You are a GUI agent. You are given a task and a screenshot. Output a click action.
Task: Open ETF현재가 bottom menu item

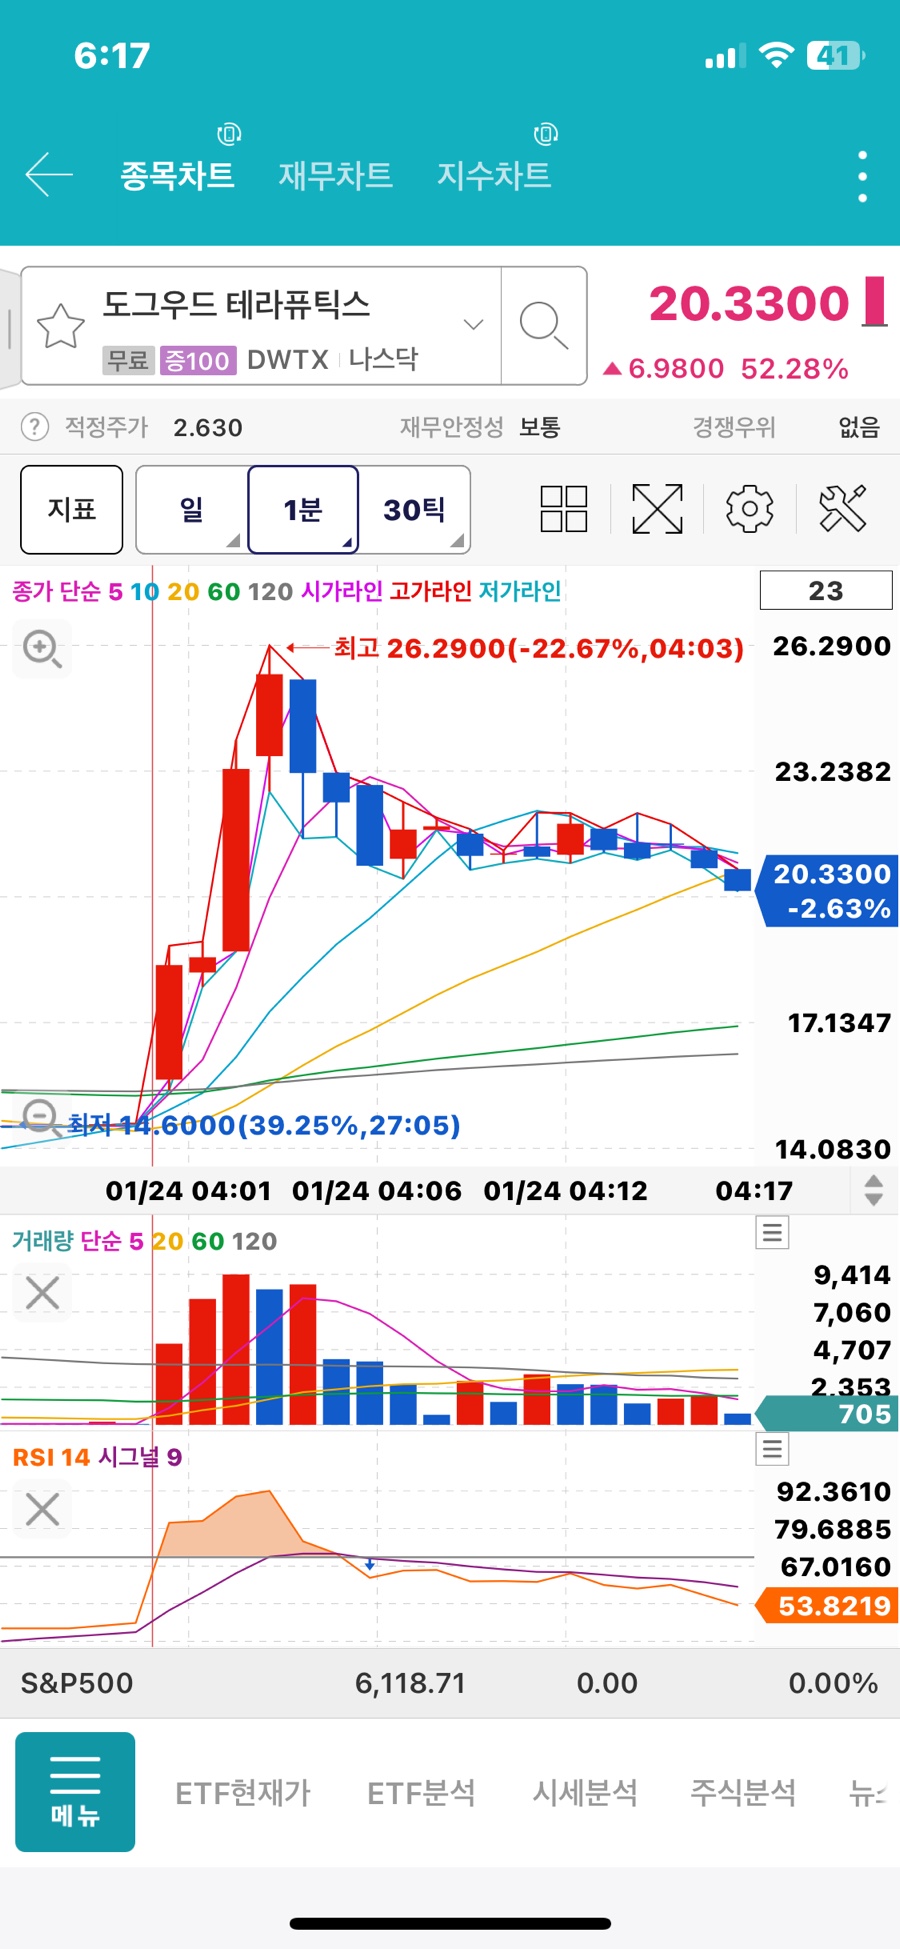point(243,1793)
